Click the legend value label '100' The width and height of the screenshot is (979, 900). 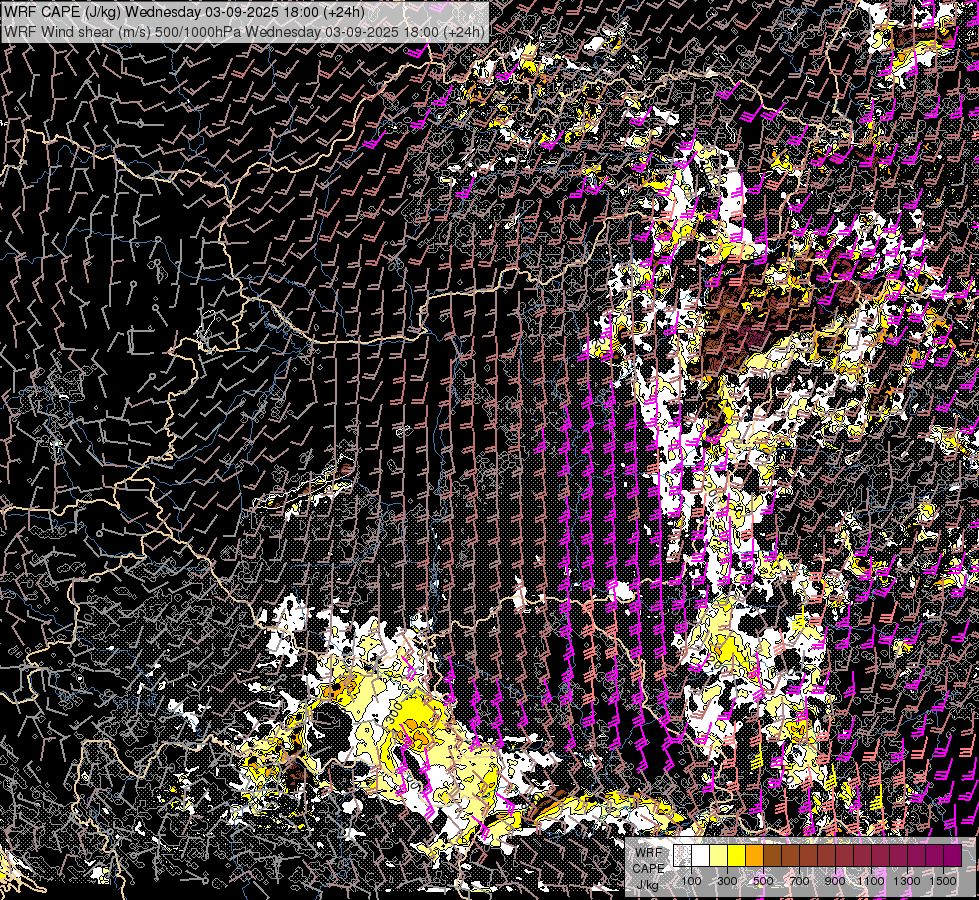pyautogui.click(x=691, y=881)
